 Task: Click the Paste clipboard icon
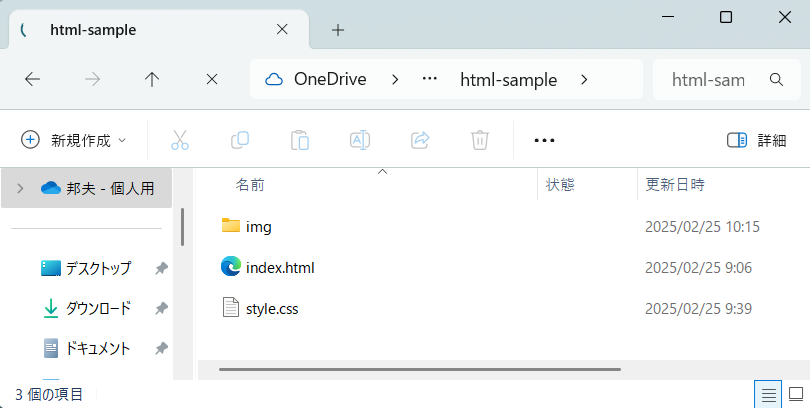(x=300, y=140)
